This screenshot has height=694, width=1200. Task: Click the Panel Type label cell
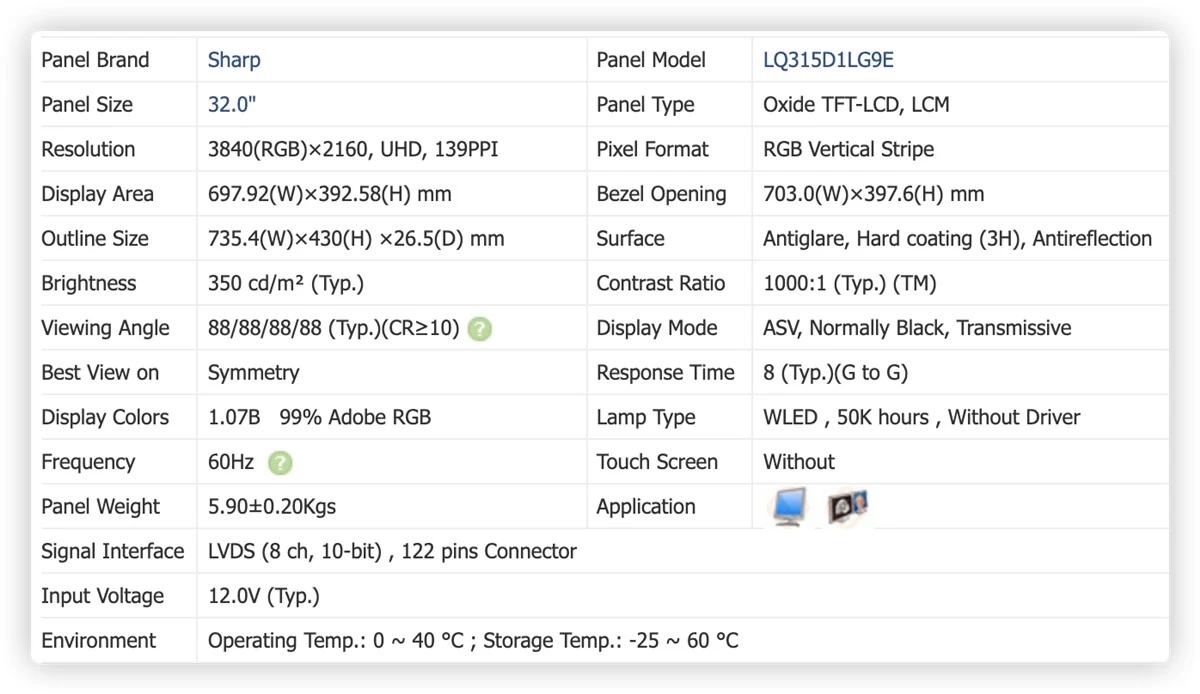click(670, 104)
